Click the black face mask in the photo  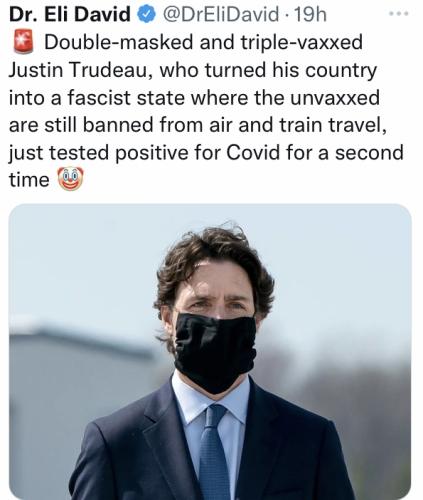click(x=215, y=352)
